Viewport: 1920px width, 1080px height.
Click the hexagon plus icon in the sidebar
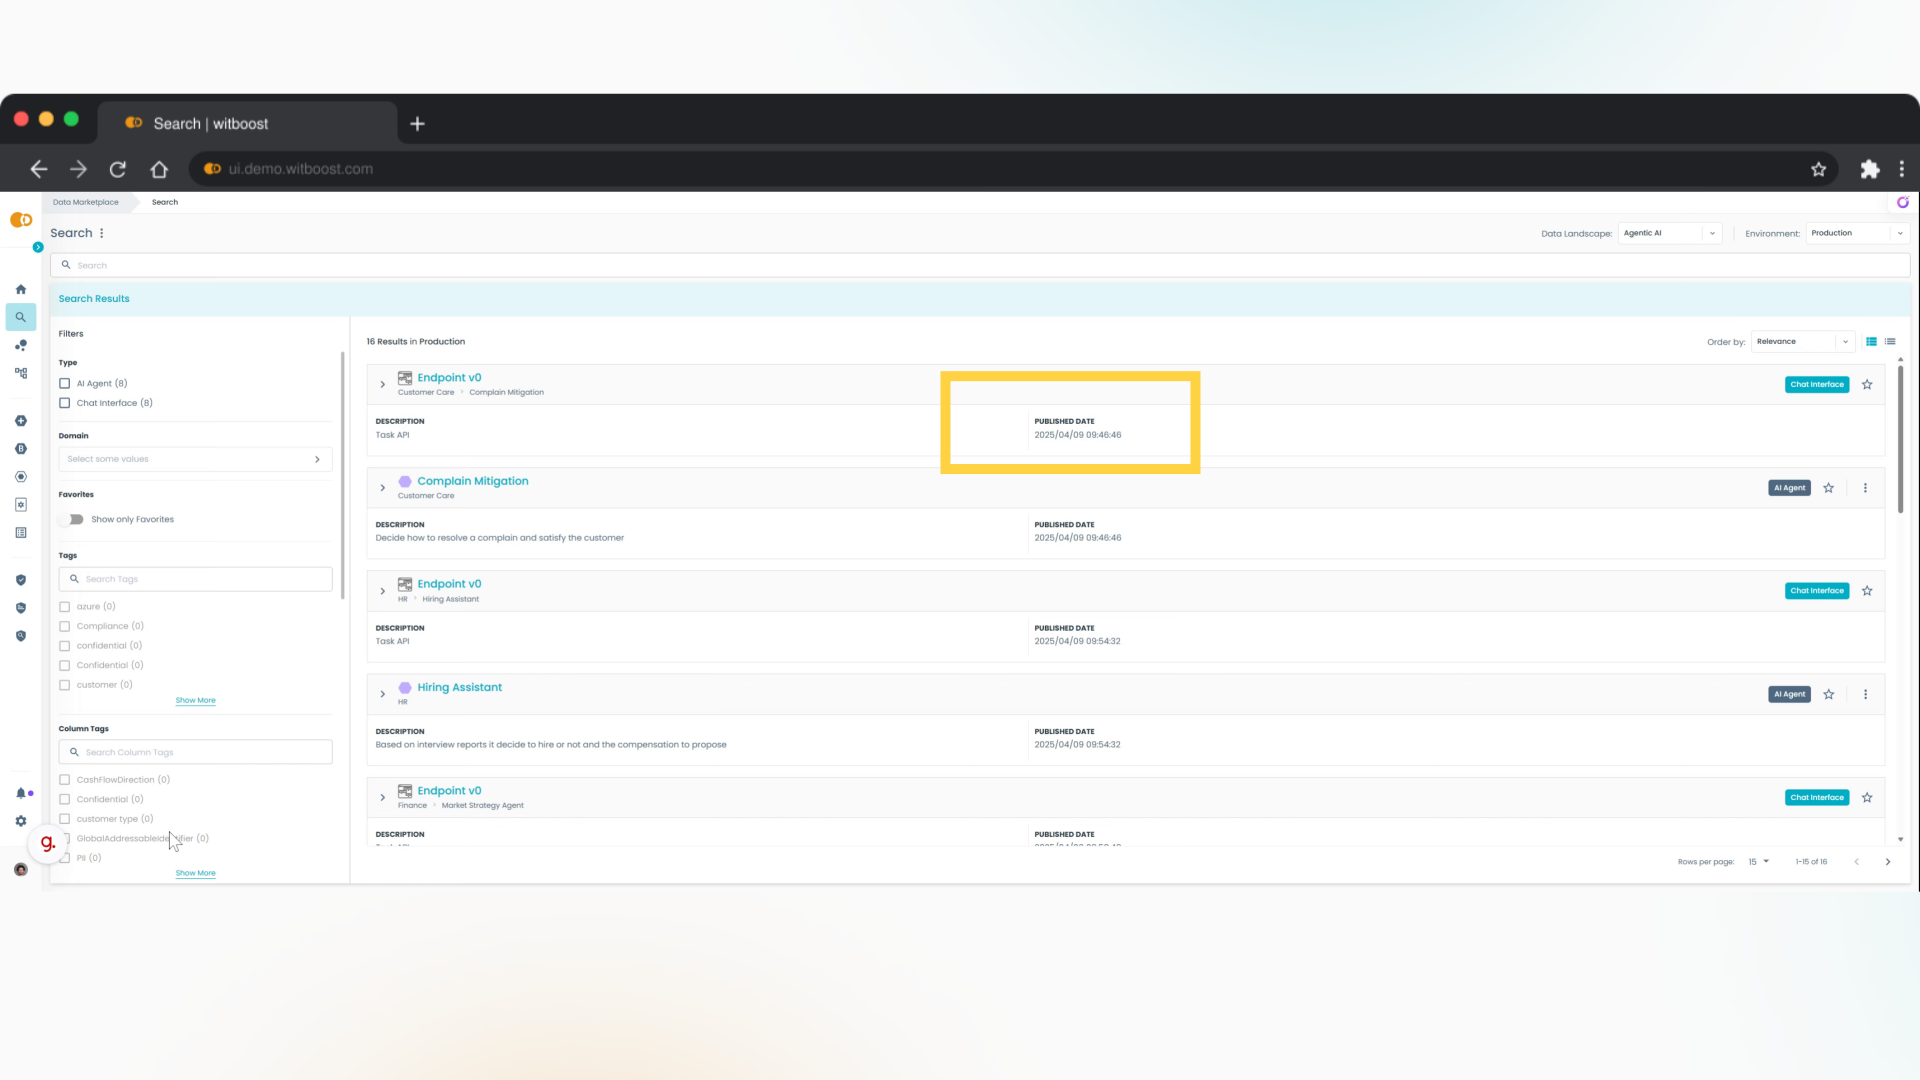click(20, 421)
